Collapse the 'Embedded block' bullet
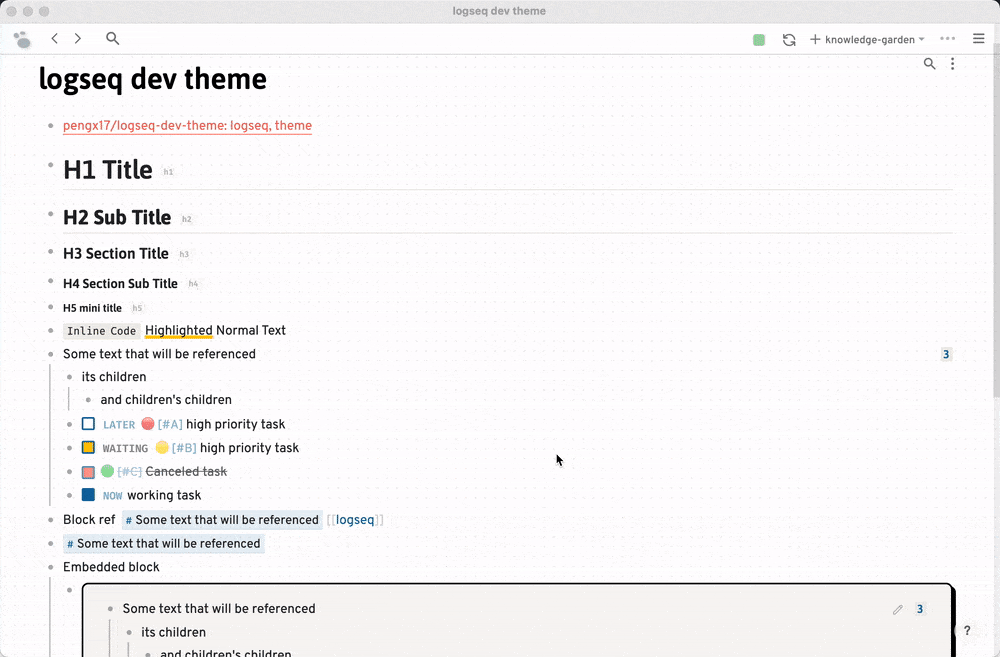This screenshot has height=657, width=1000. point(50,567)
